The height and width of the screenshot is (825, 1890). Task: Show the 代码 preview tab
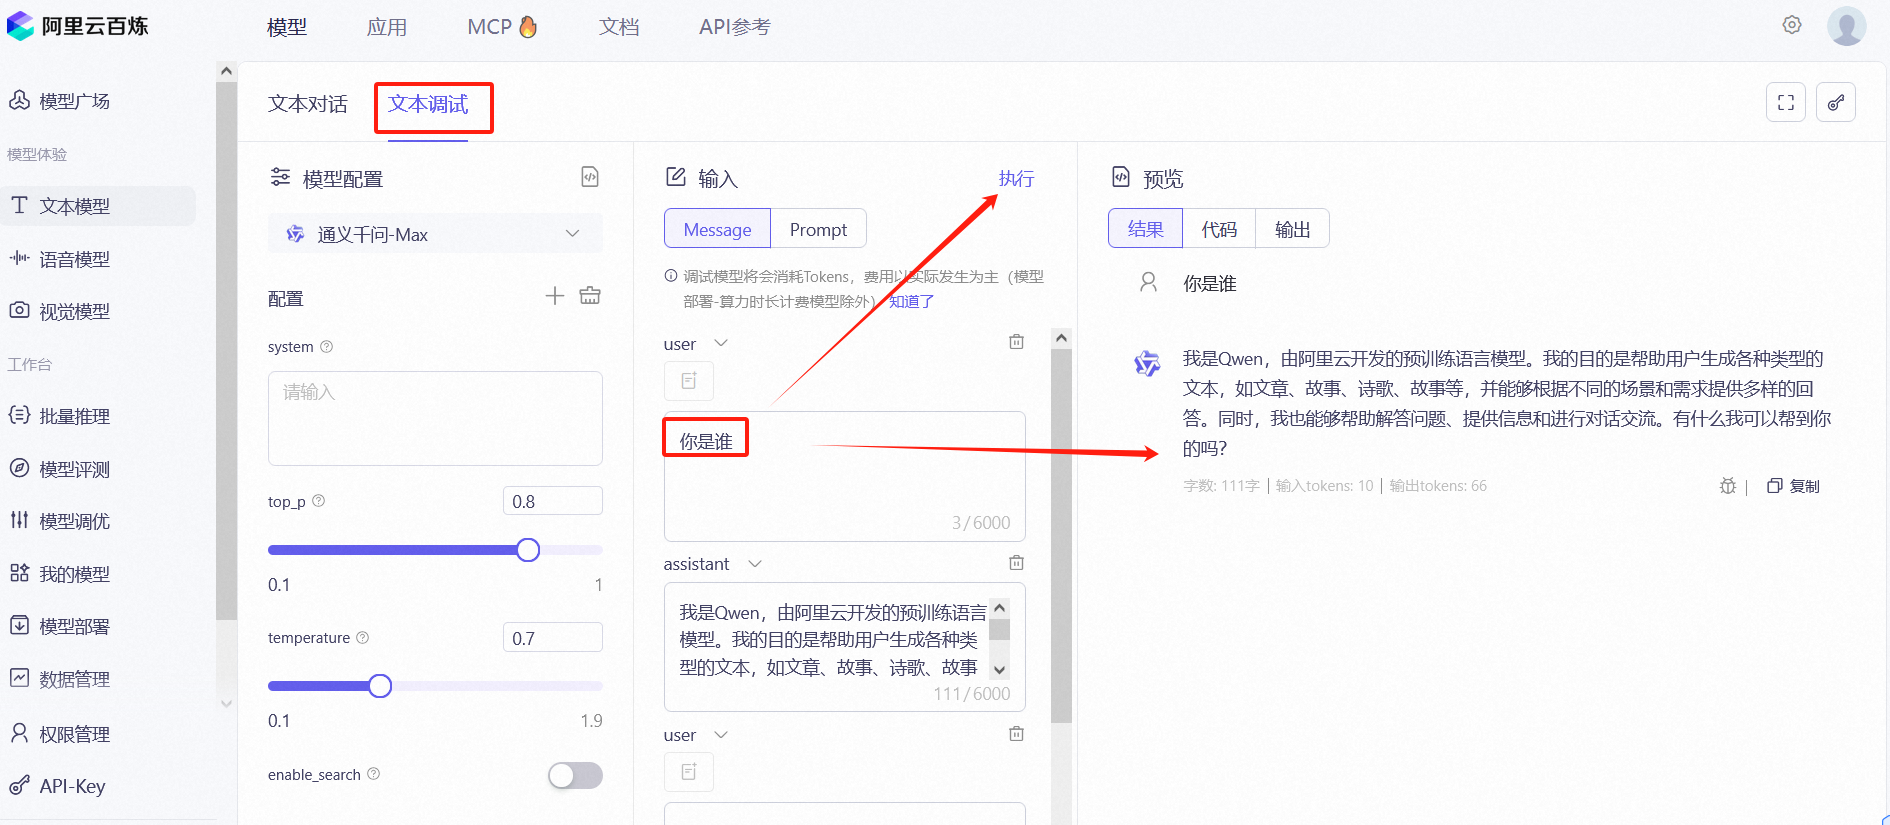(x=1219, y=229)
